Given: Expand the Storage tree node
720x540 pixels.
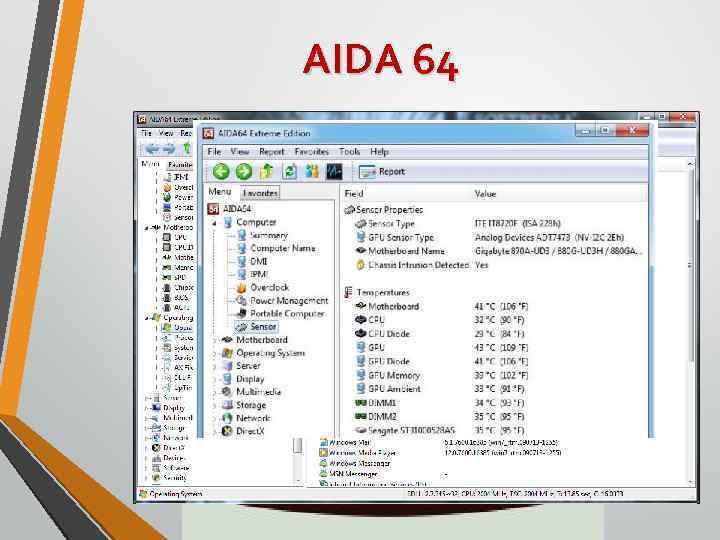Looking at the screenshot, I should [x=214, y=405].
